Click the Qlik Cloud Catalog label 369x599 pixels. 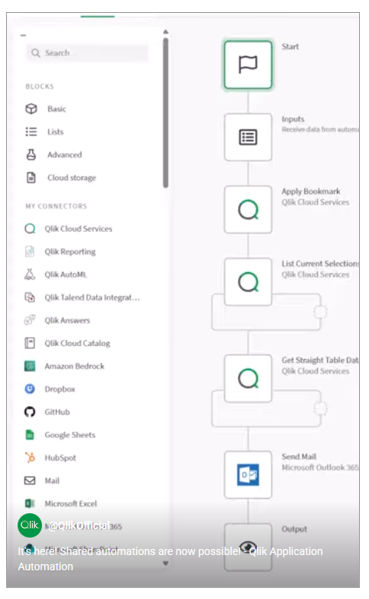[x=77, y=343]
